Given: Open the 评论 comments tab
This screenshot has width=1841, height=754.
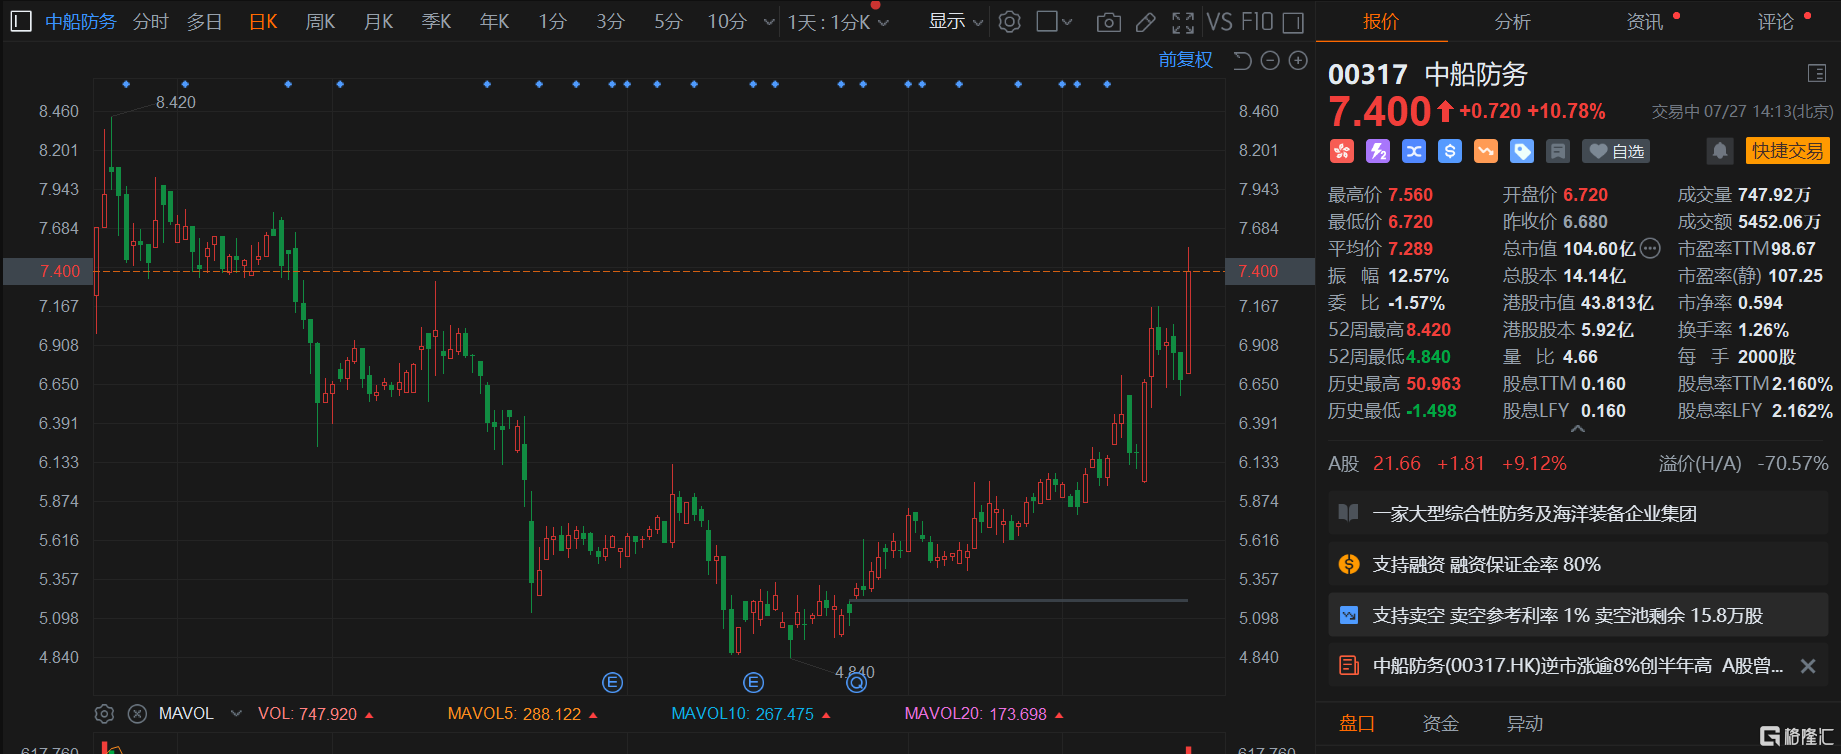Looking at the screenshot, I should [x=1775, y=22].
